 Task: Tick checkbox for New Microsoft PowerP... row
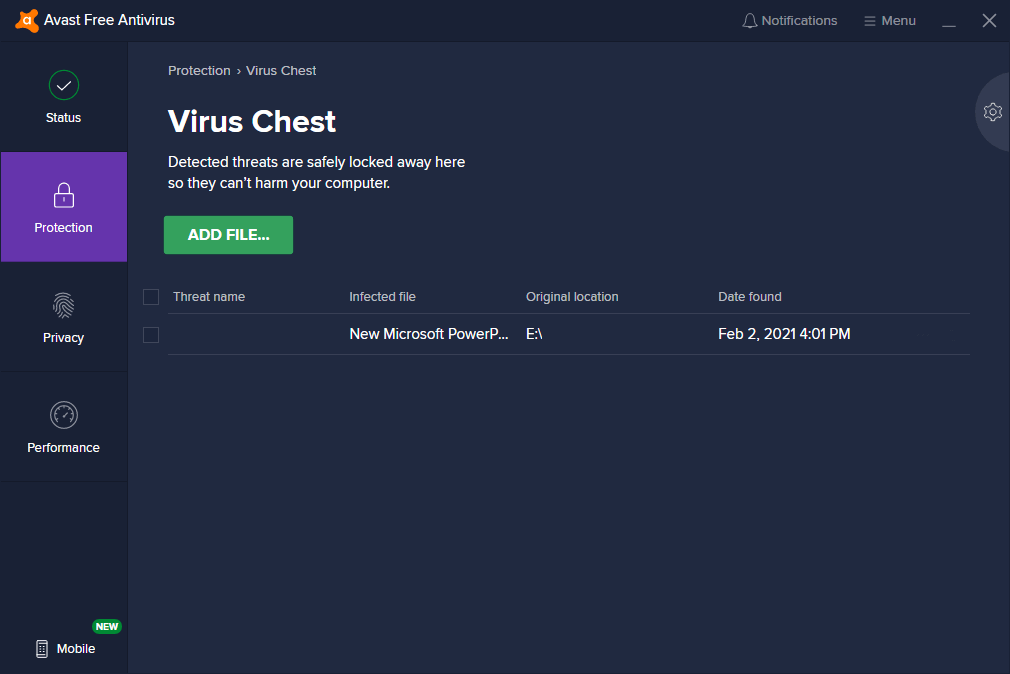tap(151, 335)
